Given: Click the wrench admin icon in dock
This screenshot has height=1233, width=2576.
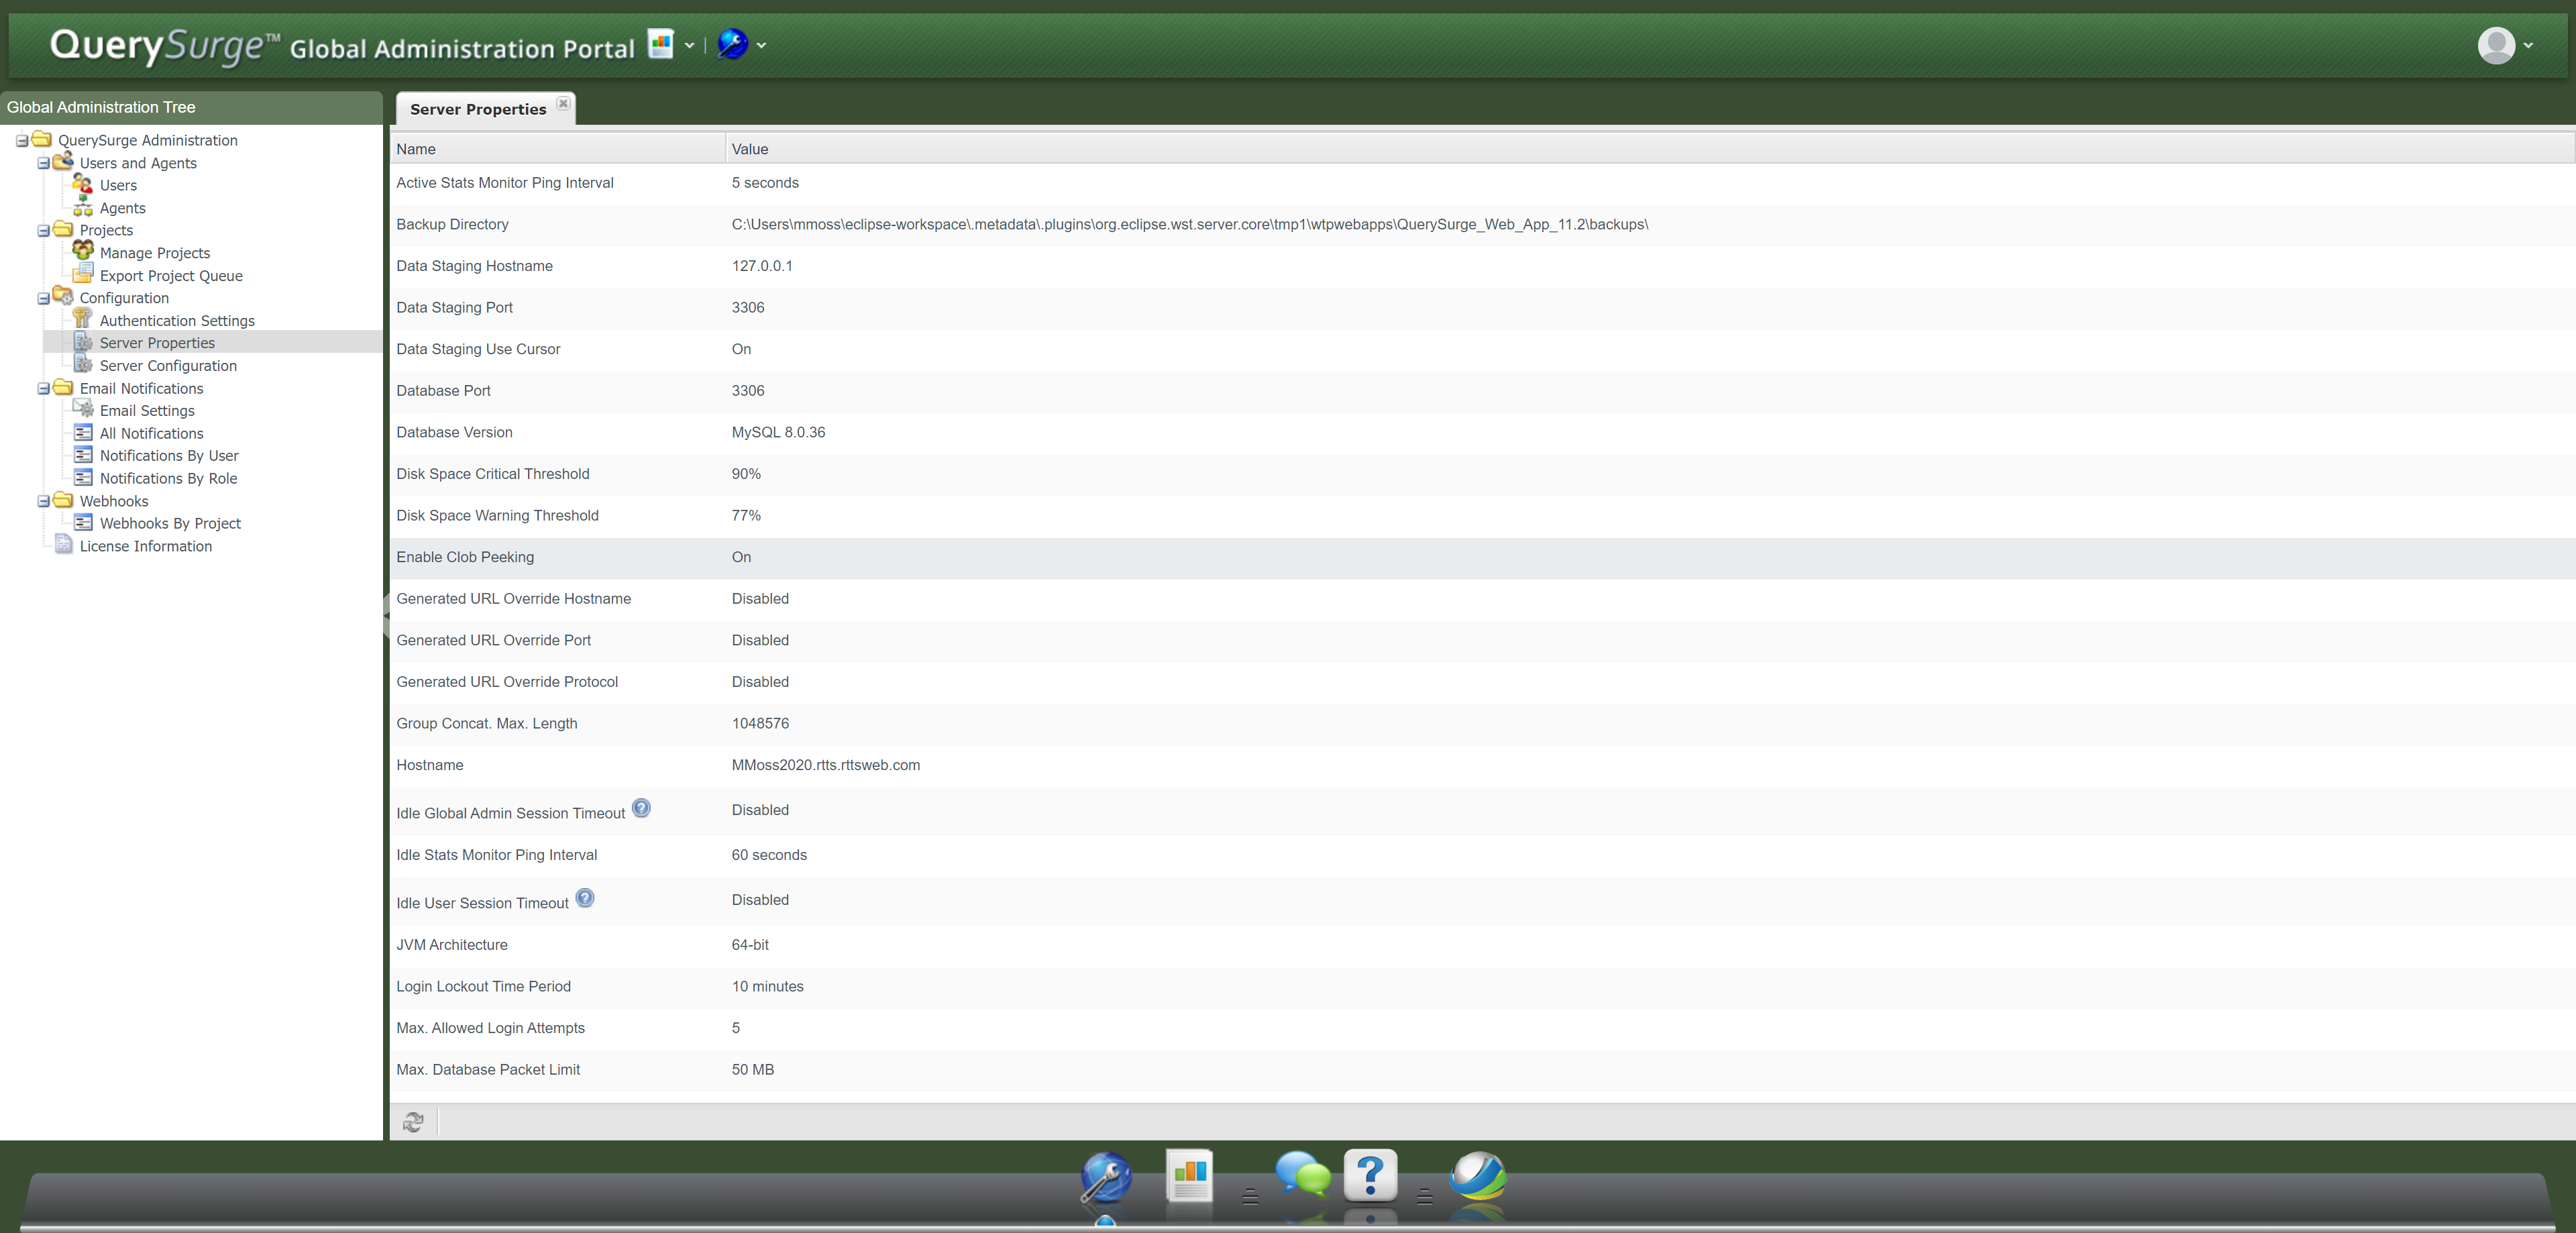Looking at the screenshot, I should 1106,1178.
